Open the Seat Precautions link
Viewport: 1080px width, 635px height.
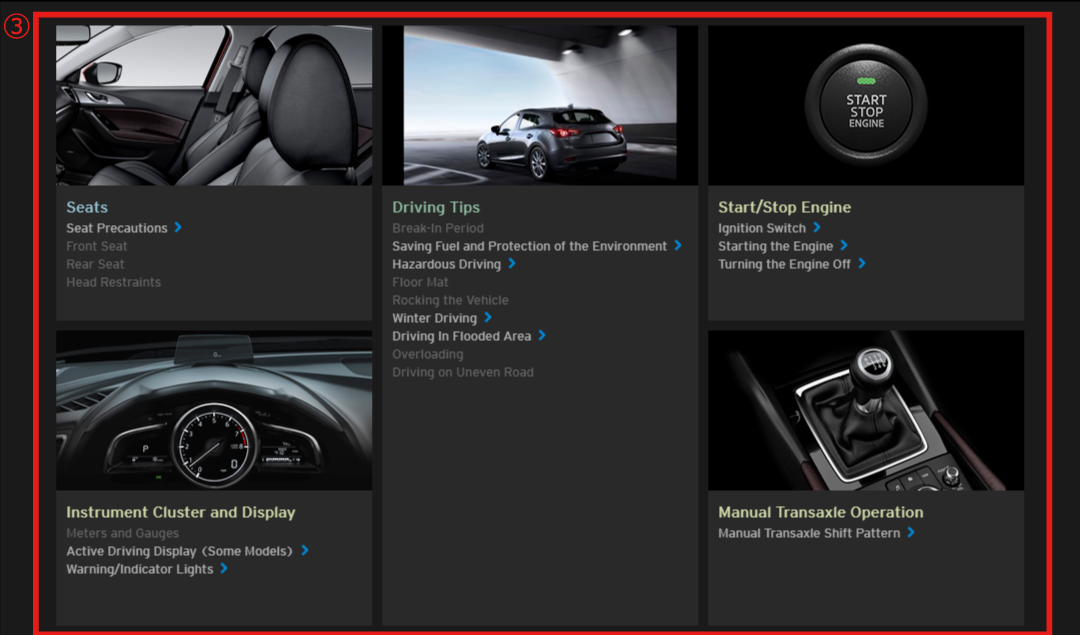(x=117, y=228)
